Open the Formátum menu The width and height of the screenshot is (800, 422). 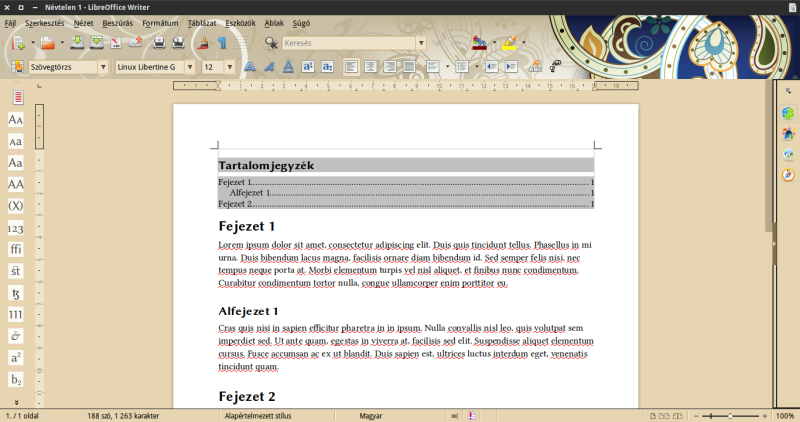click(x=160, y=23)
